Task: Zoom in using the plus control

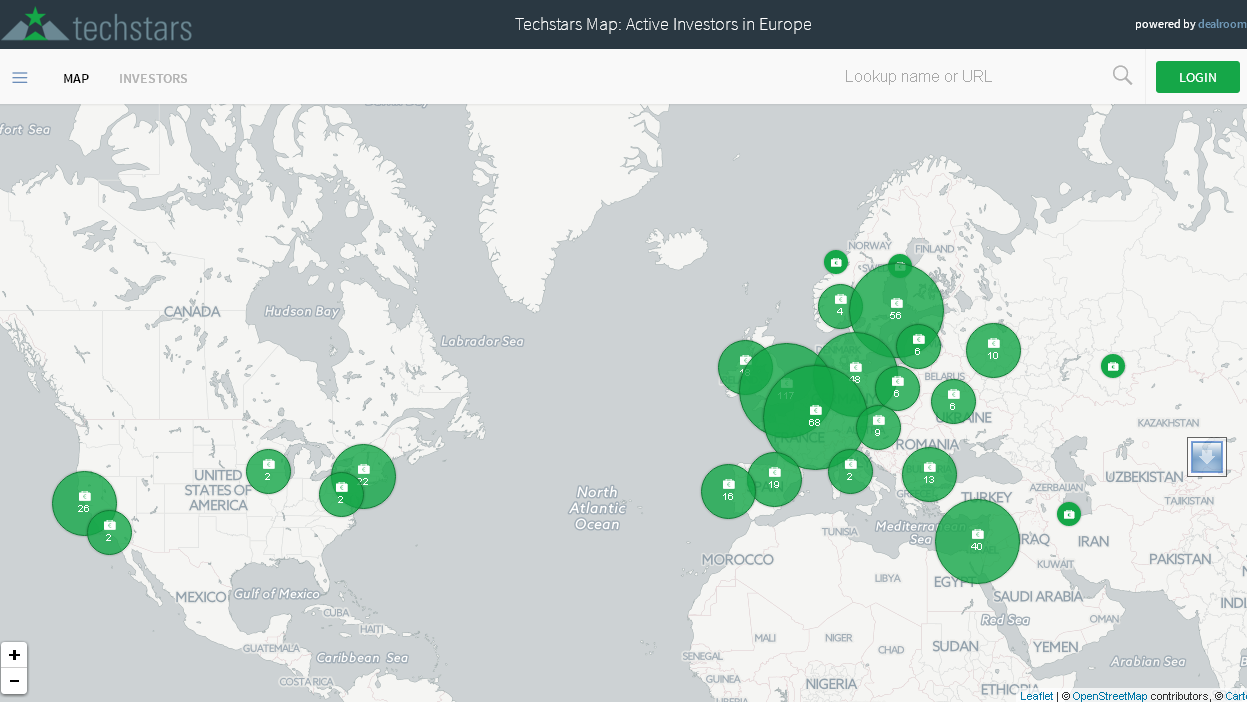Action: point(14,654)
